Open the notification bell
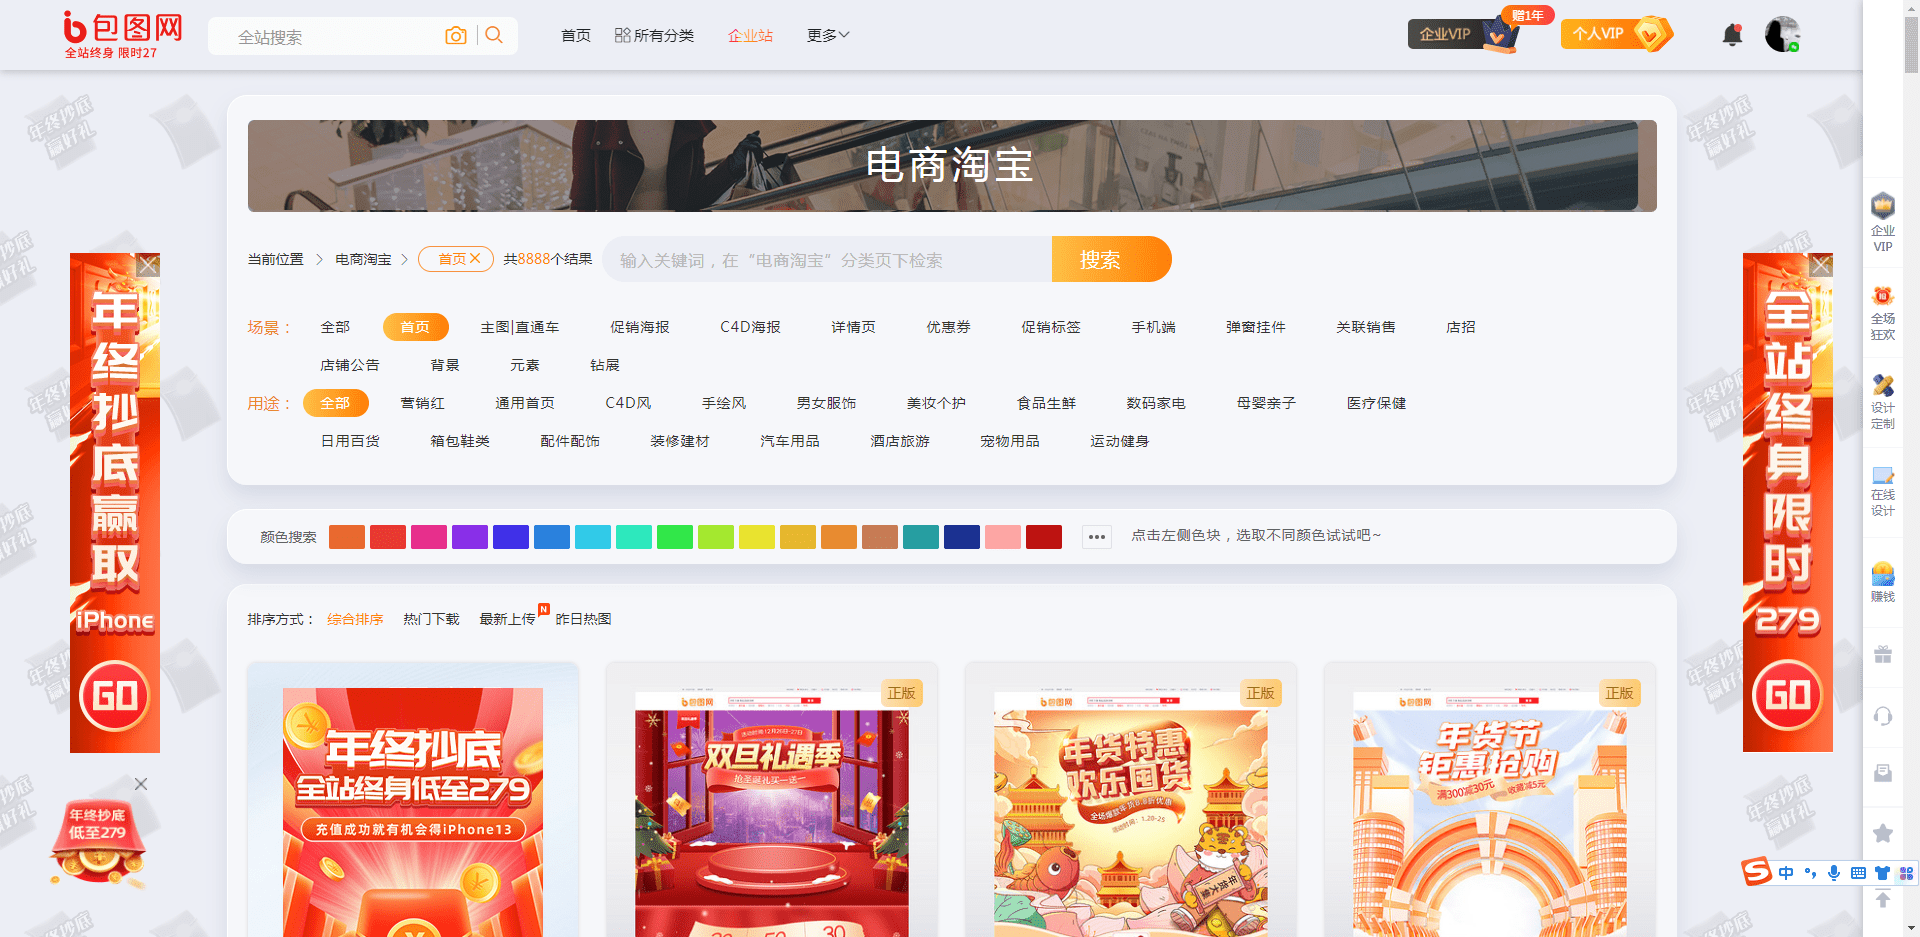Screen dimensions: 1920x937 1732,35
